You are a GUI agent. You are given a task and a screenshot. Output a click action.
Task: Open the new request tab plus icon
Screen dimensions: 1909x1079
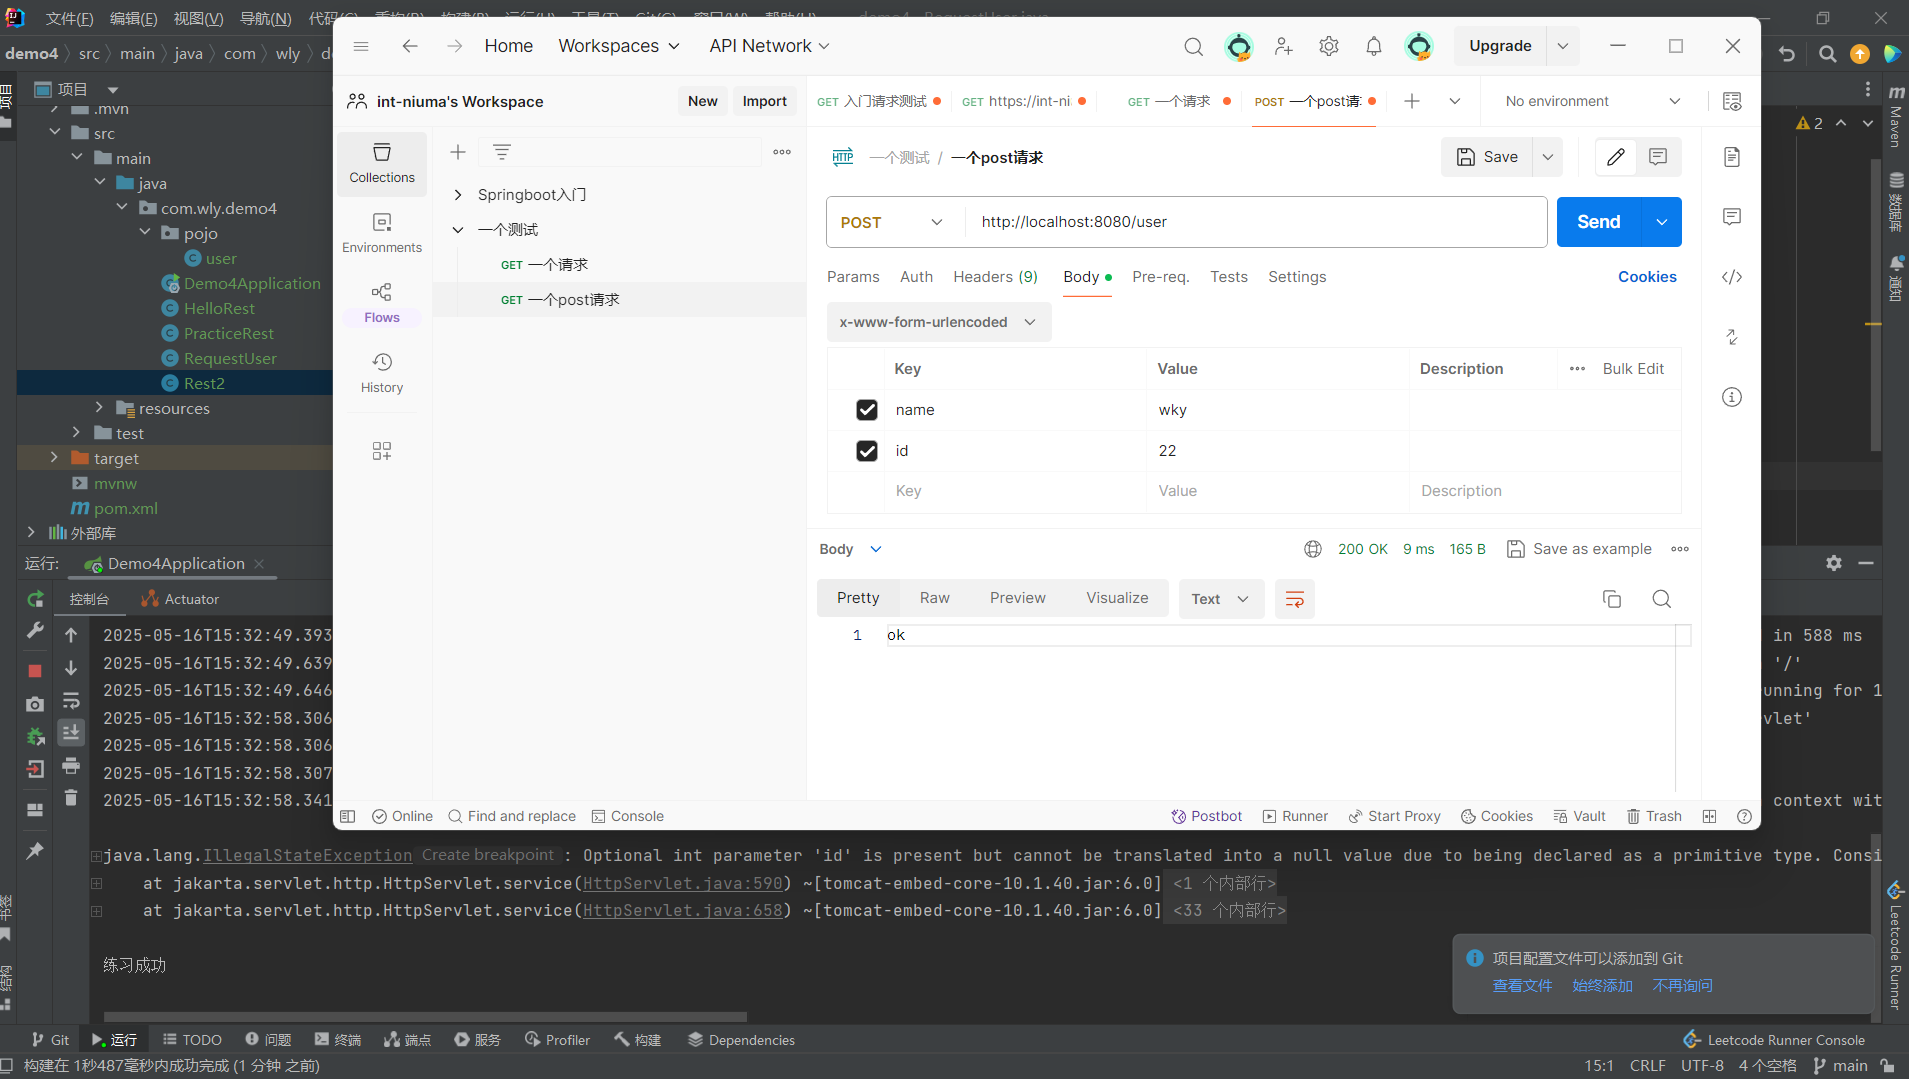click(1412, 101)
